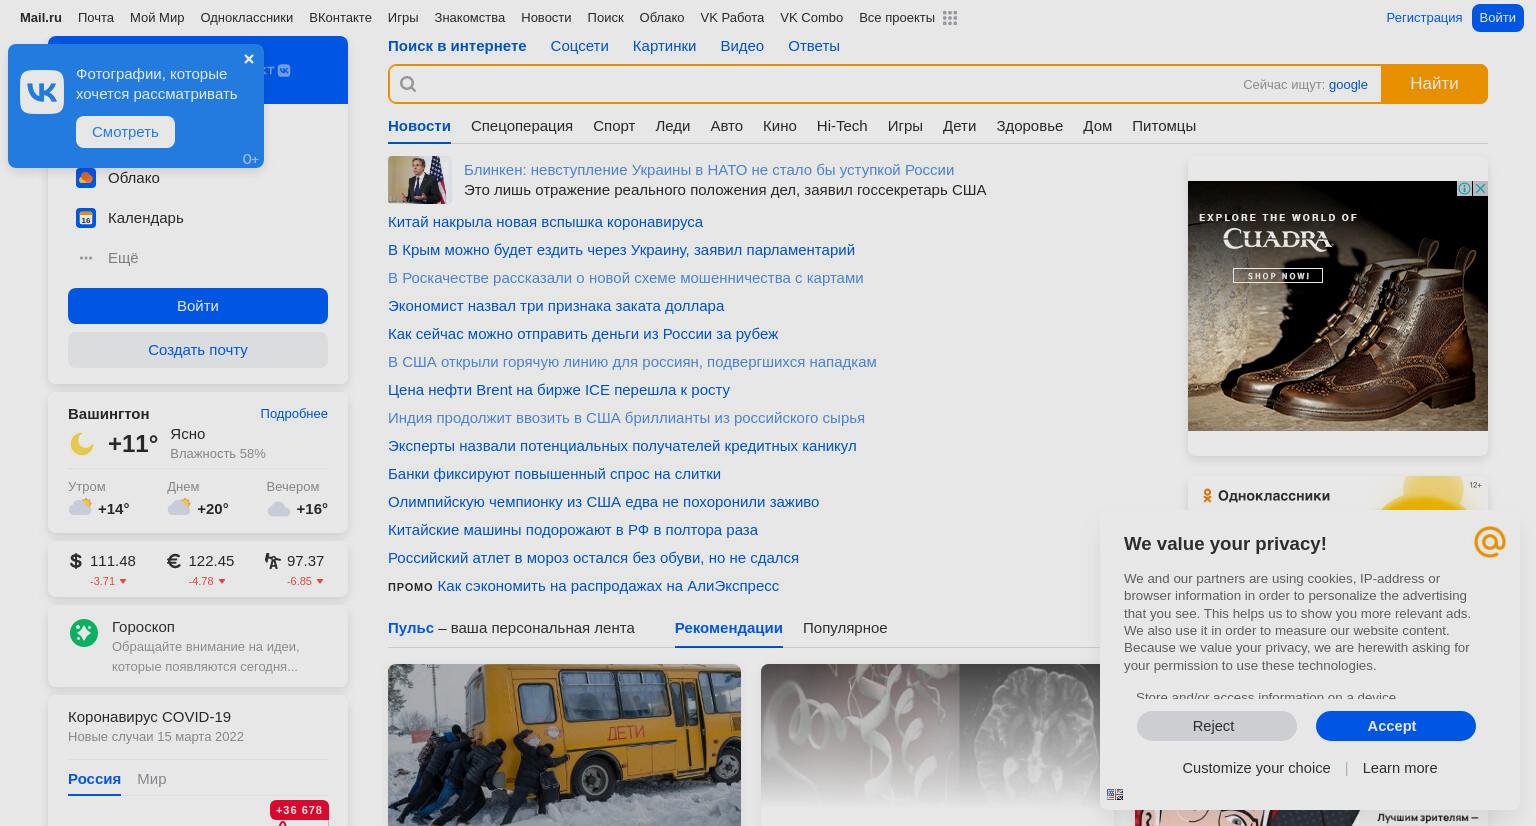Open the Банки слитки headline

coord(554,474)
